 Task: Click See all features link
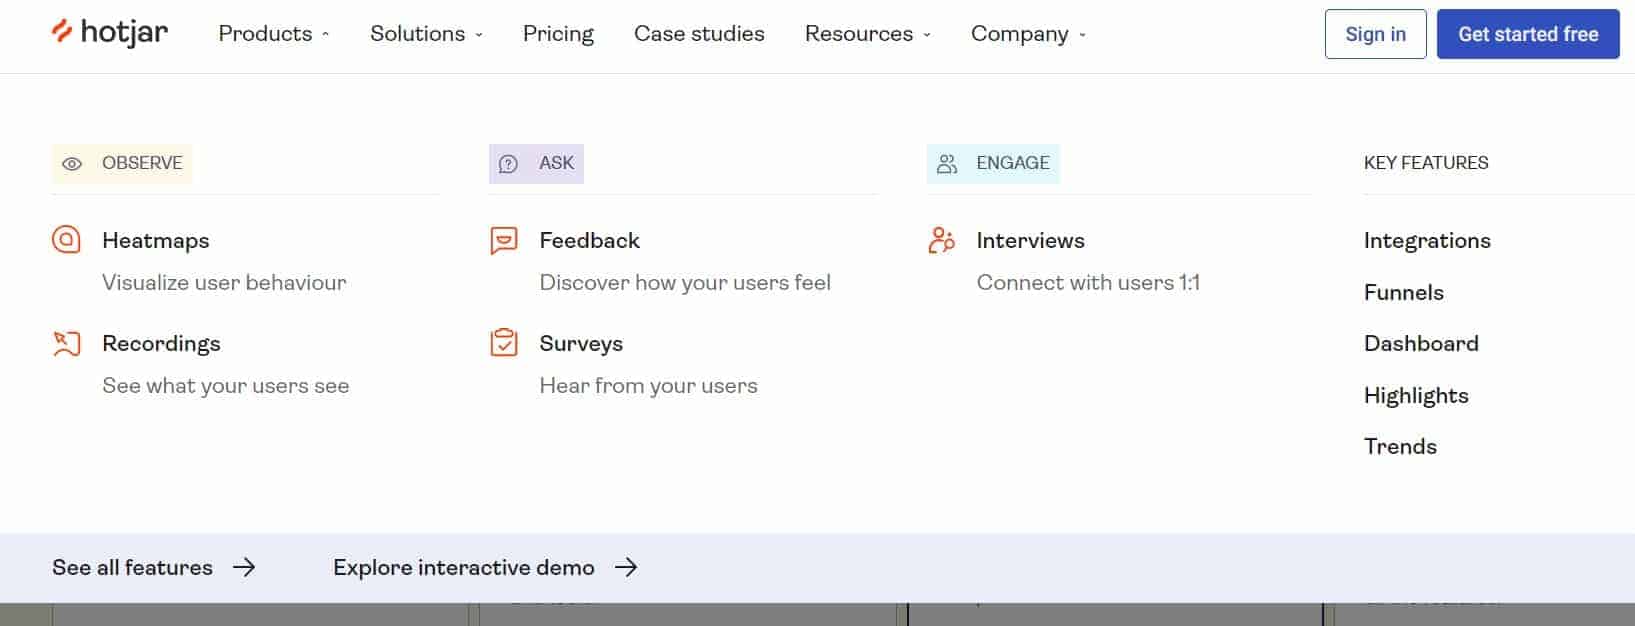click(132, 568)
